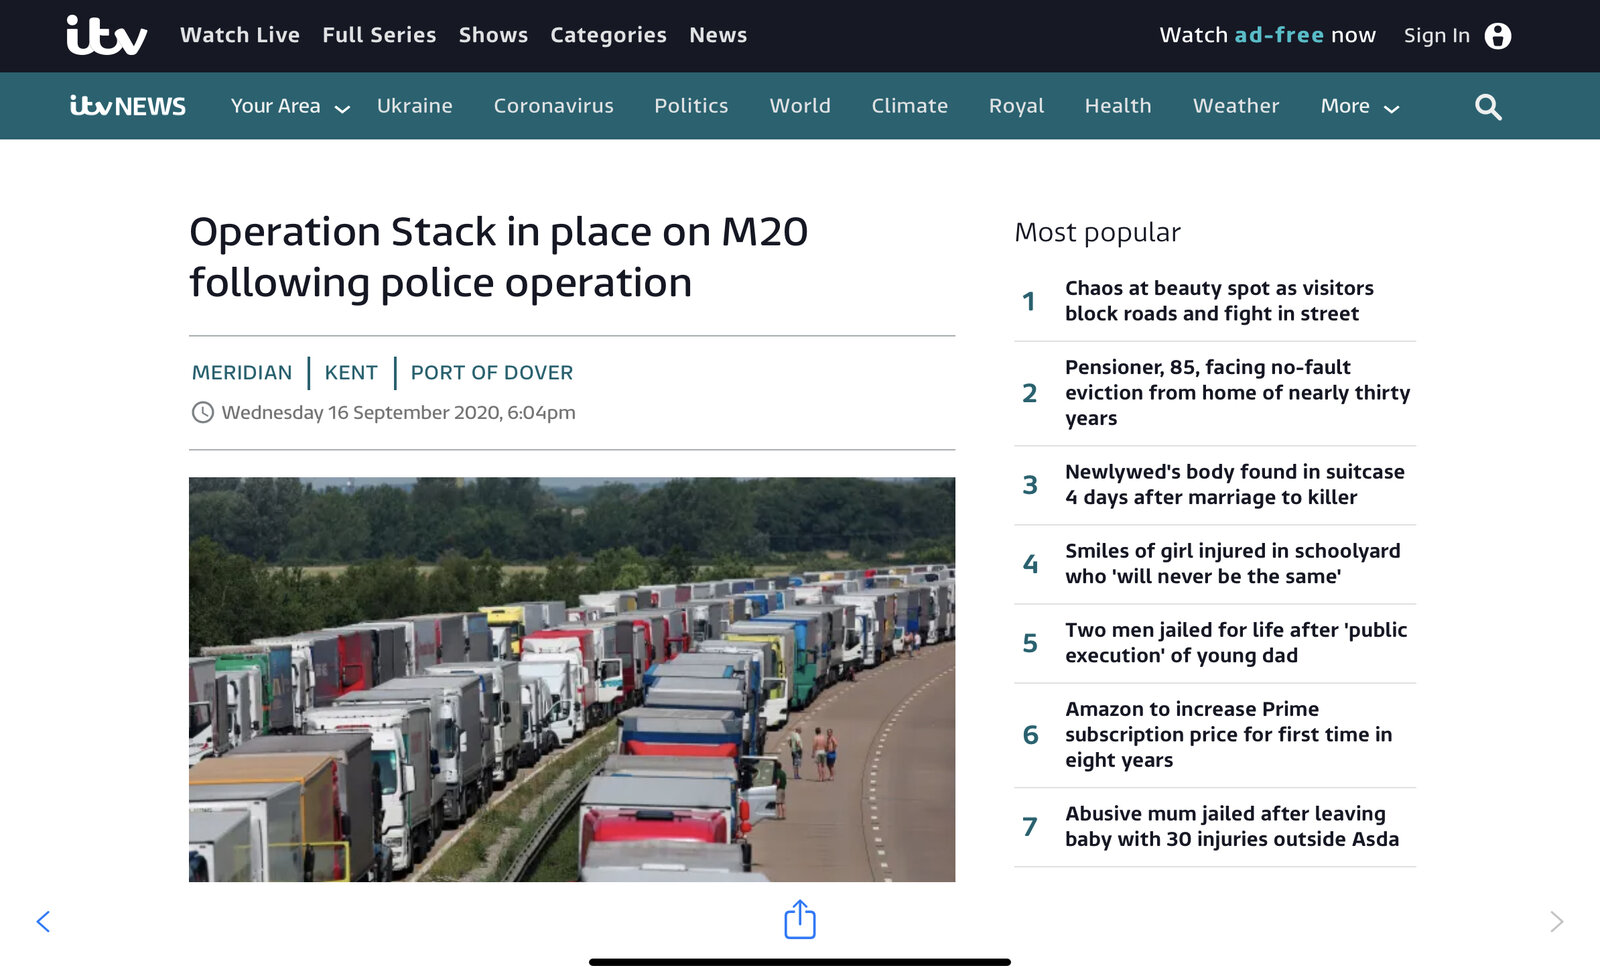Open the Watch Live menu item
Image resolution: width=1600 pixels, height=976 pixels.
coord(240,35)
